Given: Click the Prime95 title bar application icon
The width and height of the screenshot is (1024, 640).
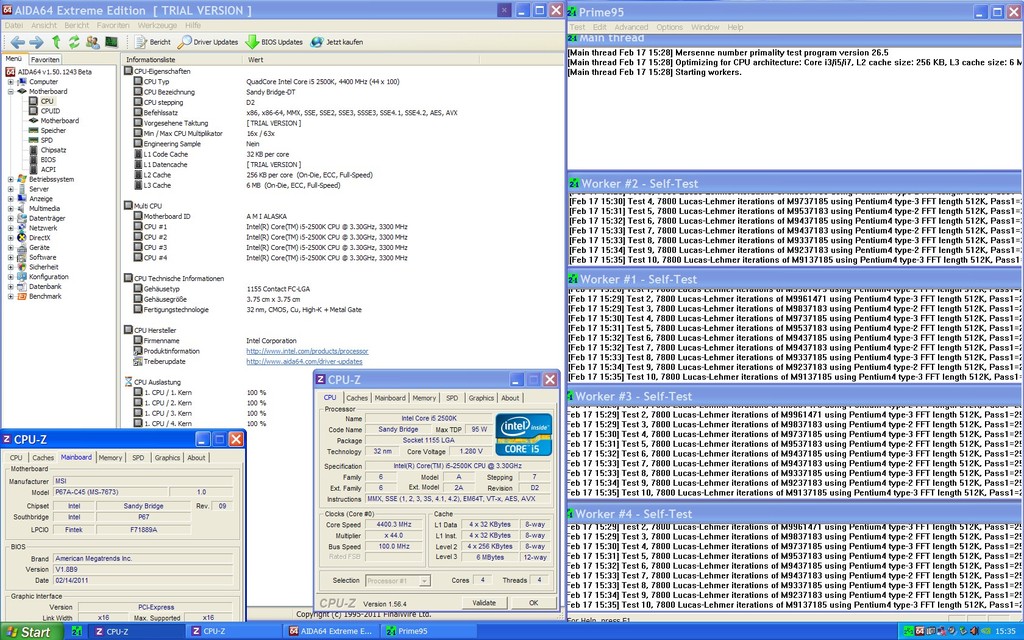Looking at the screenshot, I should (572, 12).
